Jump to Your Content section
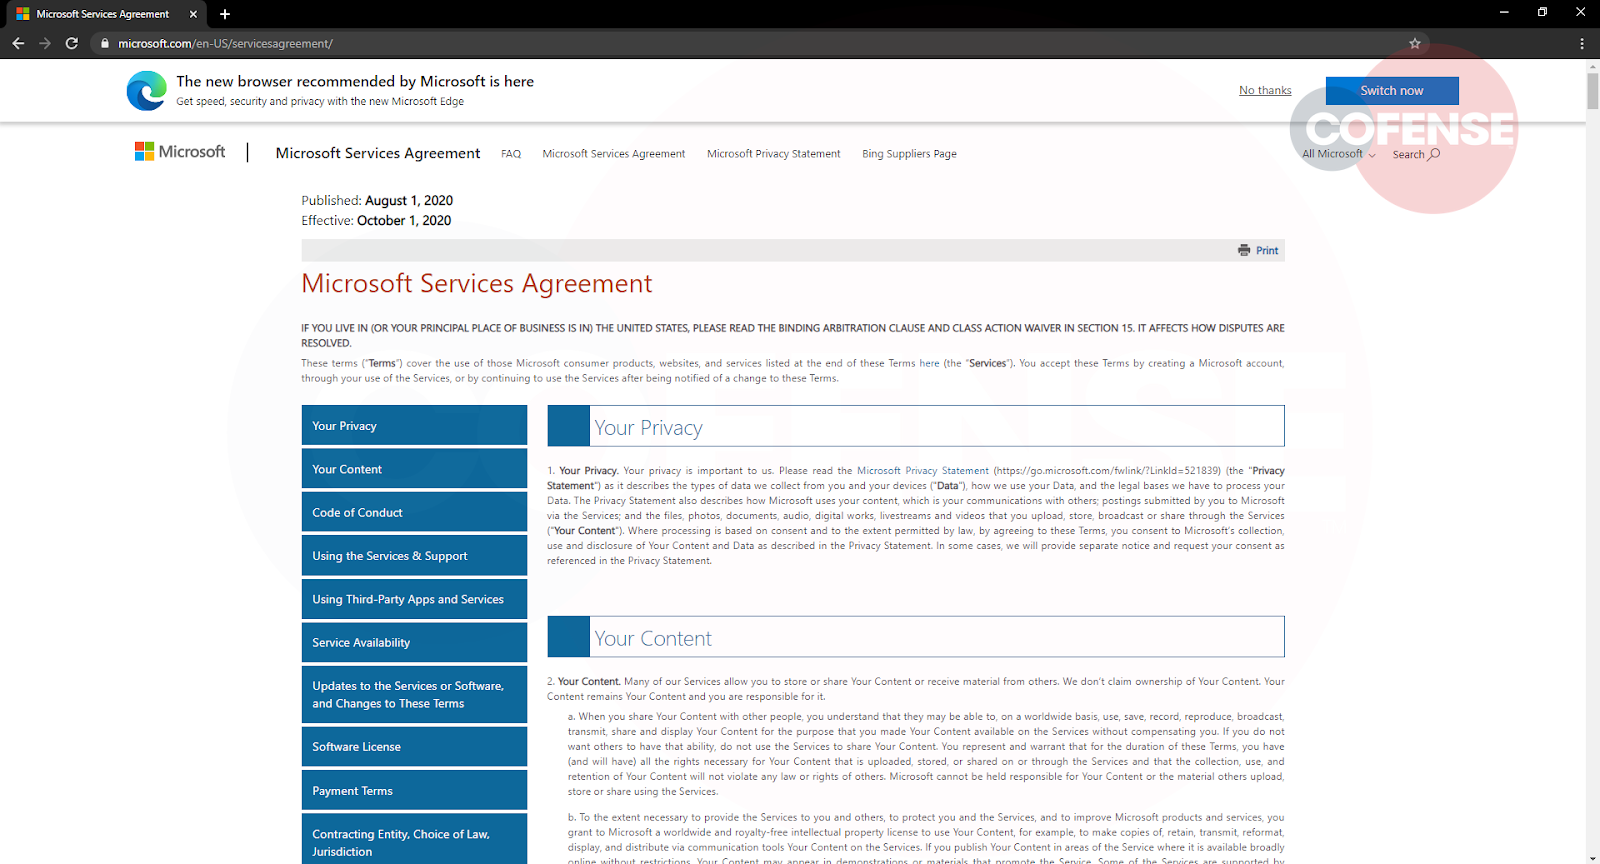Image resolution: width=1600 pixels, height=864 pixels. click(414, 469)
